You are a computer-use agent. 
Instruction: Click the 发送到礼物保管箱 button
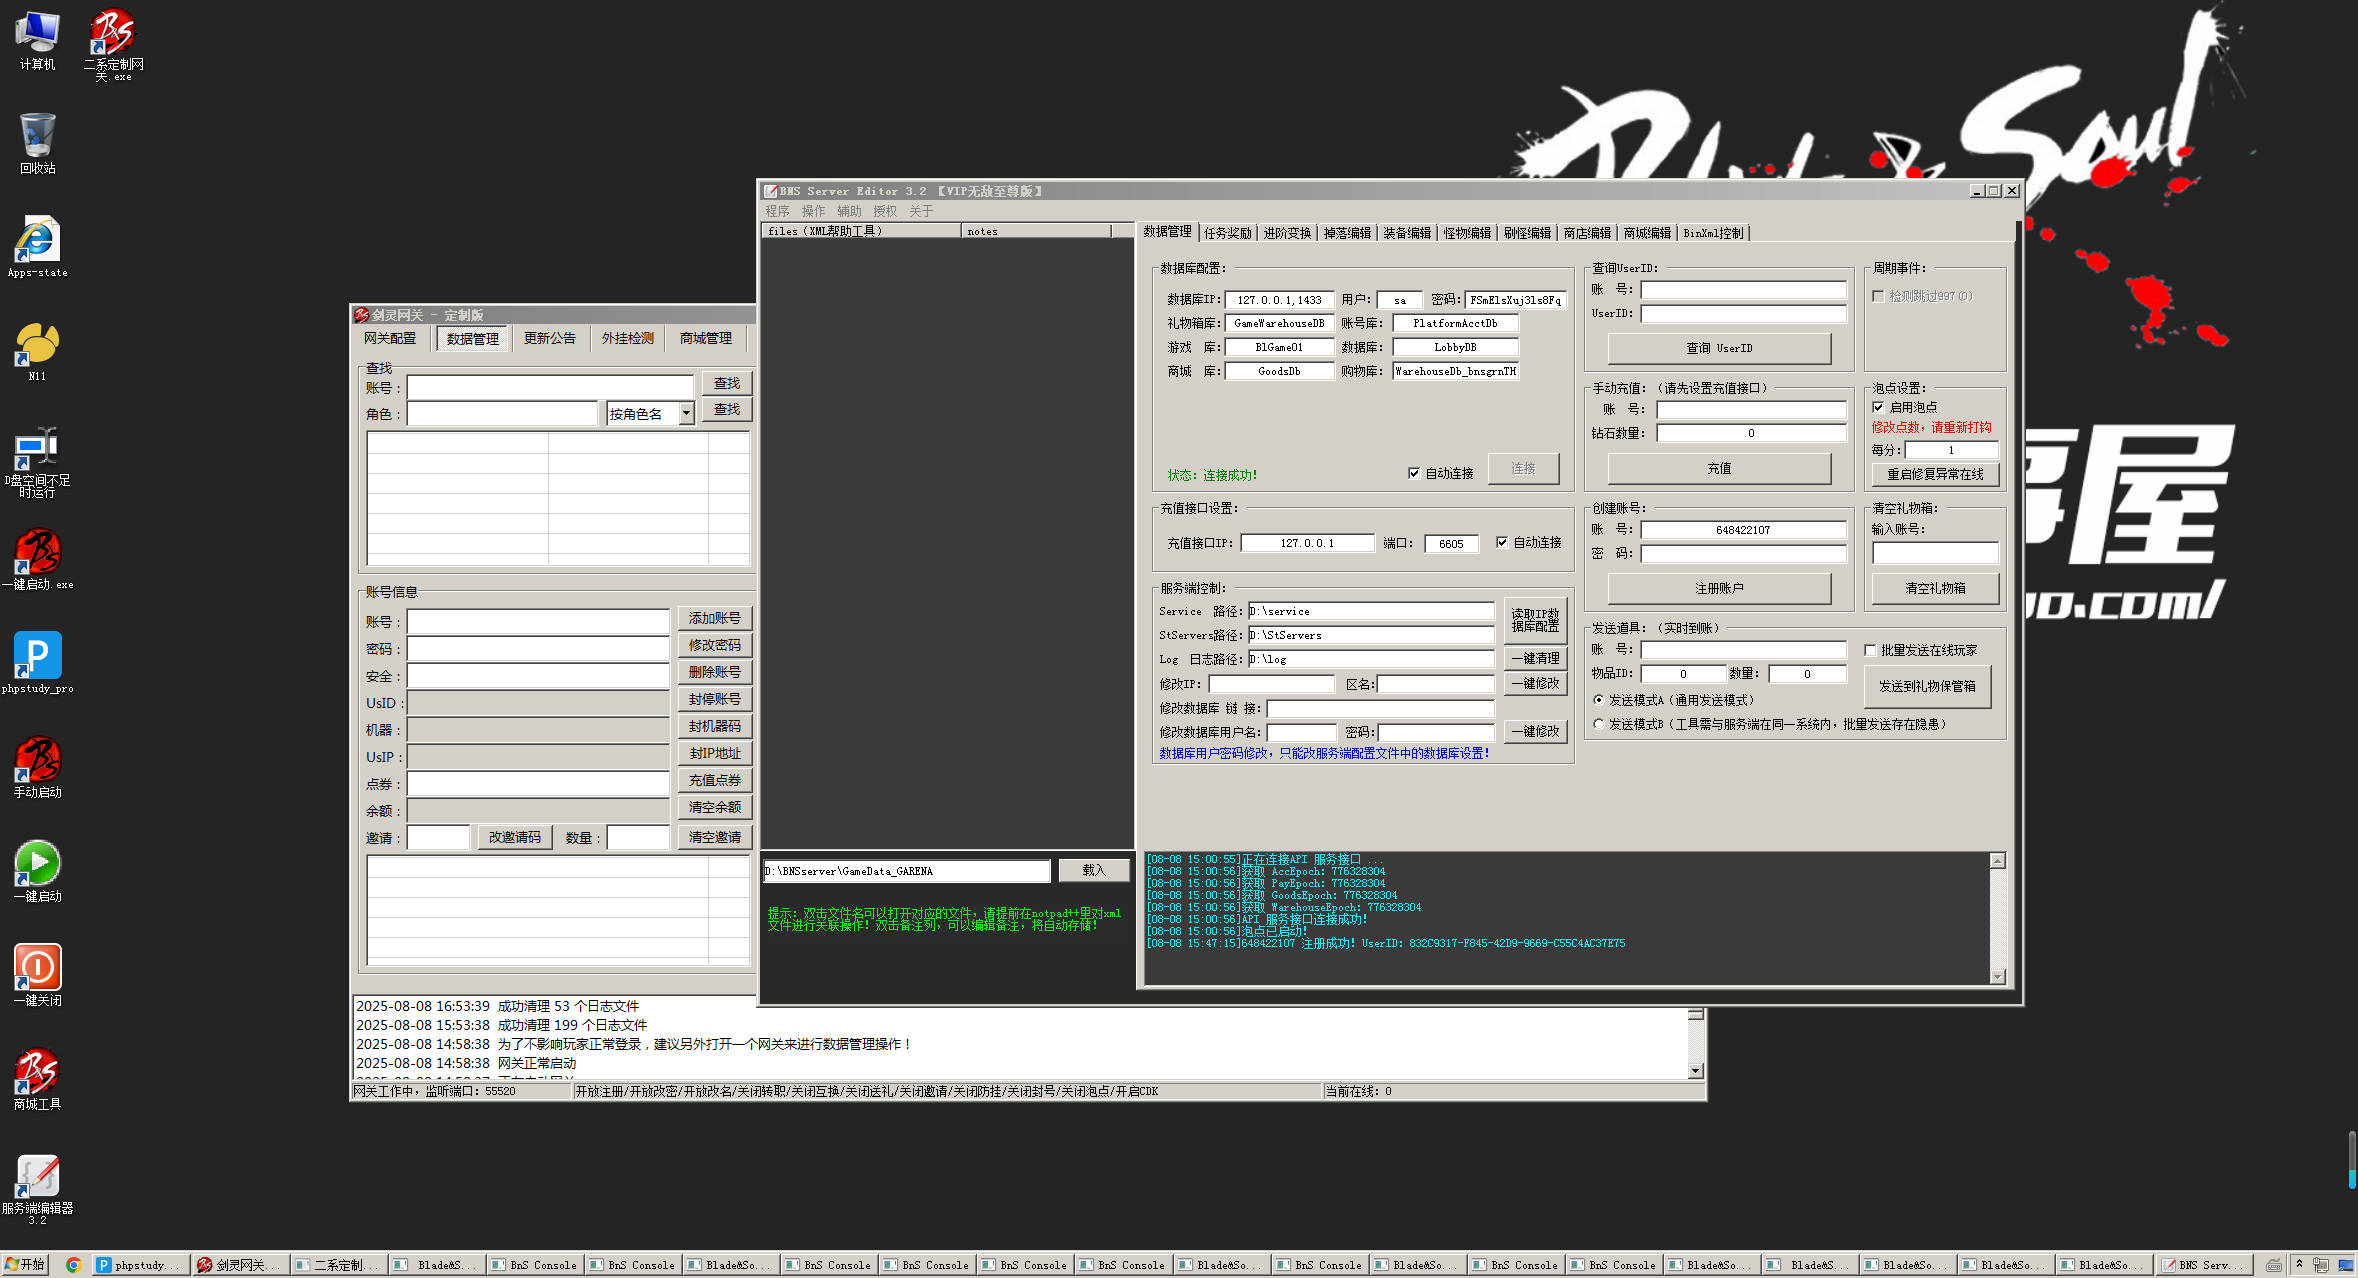[1927, 686]
